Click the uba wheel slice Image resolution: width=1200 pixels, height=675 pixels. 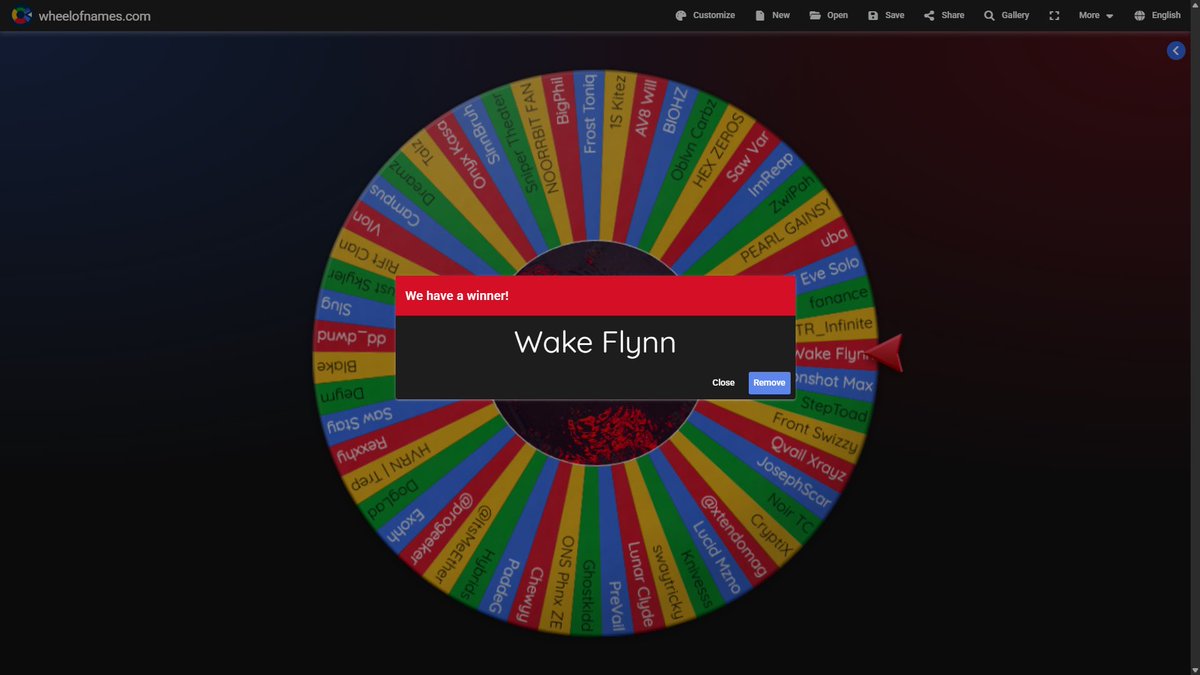834,238
